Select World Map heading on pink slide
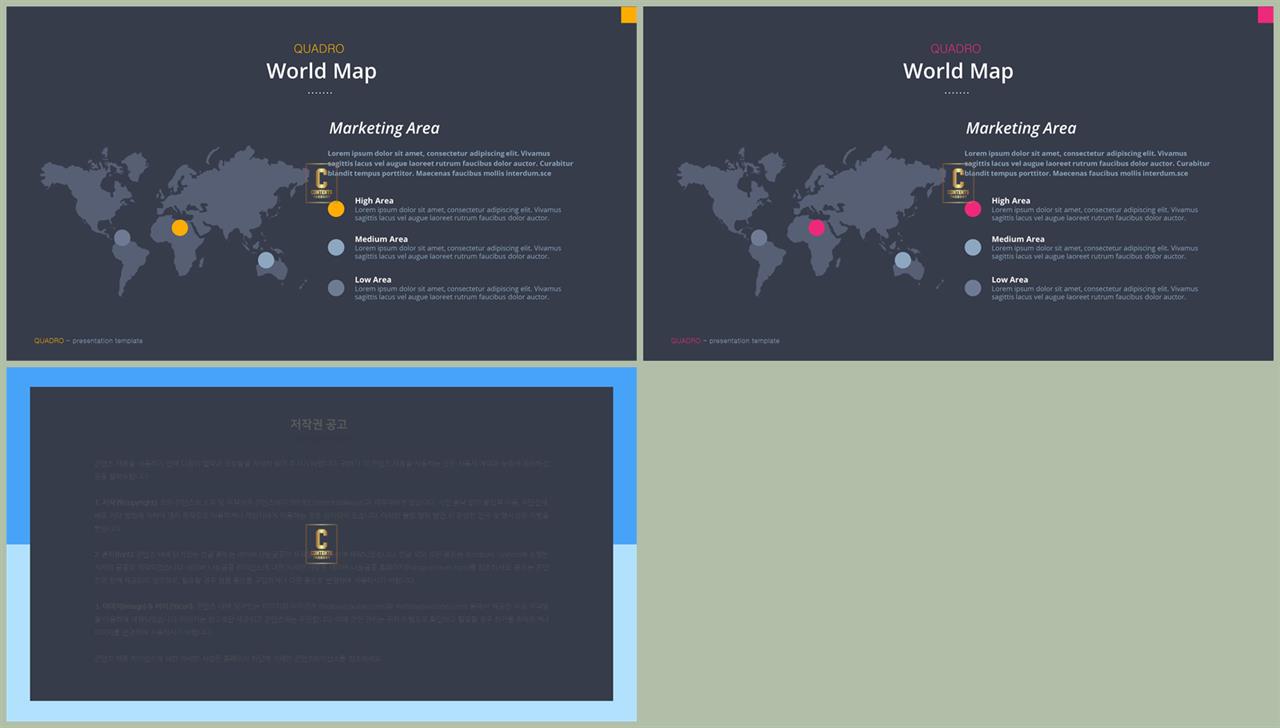The image size is (1280, 728). tap(958, 71)
